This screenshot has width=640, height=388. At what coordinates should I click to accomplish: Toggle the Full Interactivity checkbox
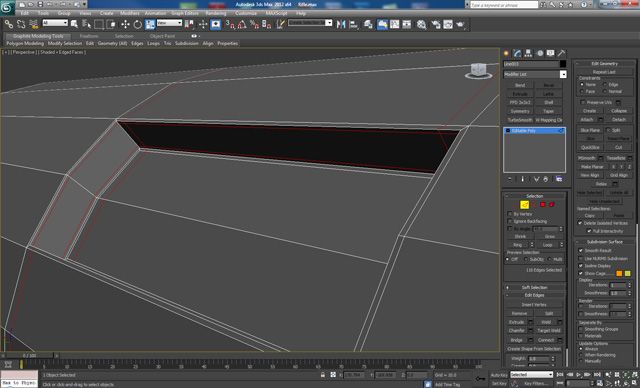coord(589,231)
